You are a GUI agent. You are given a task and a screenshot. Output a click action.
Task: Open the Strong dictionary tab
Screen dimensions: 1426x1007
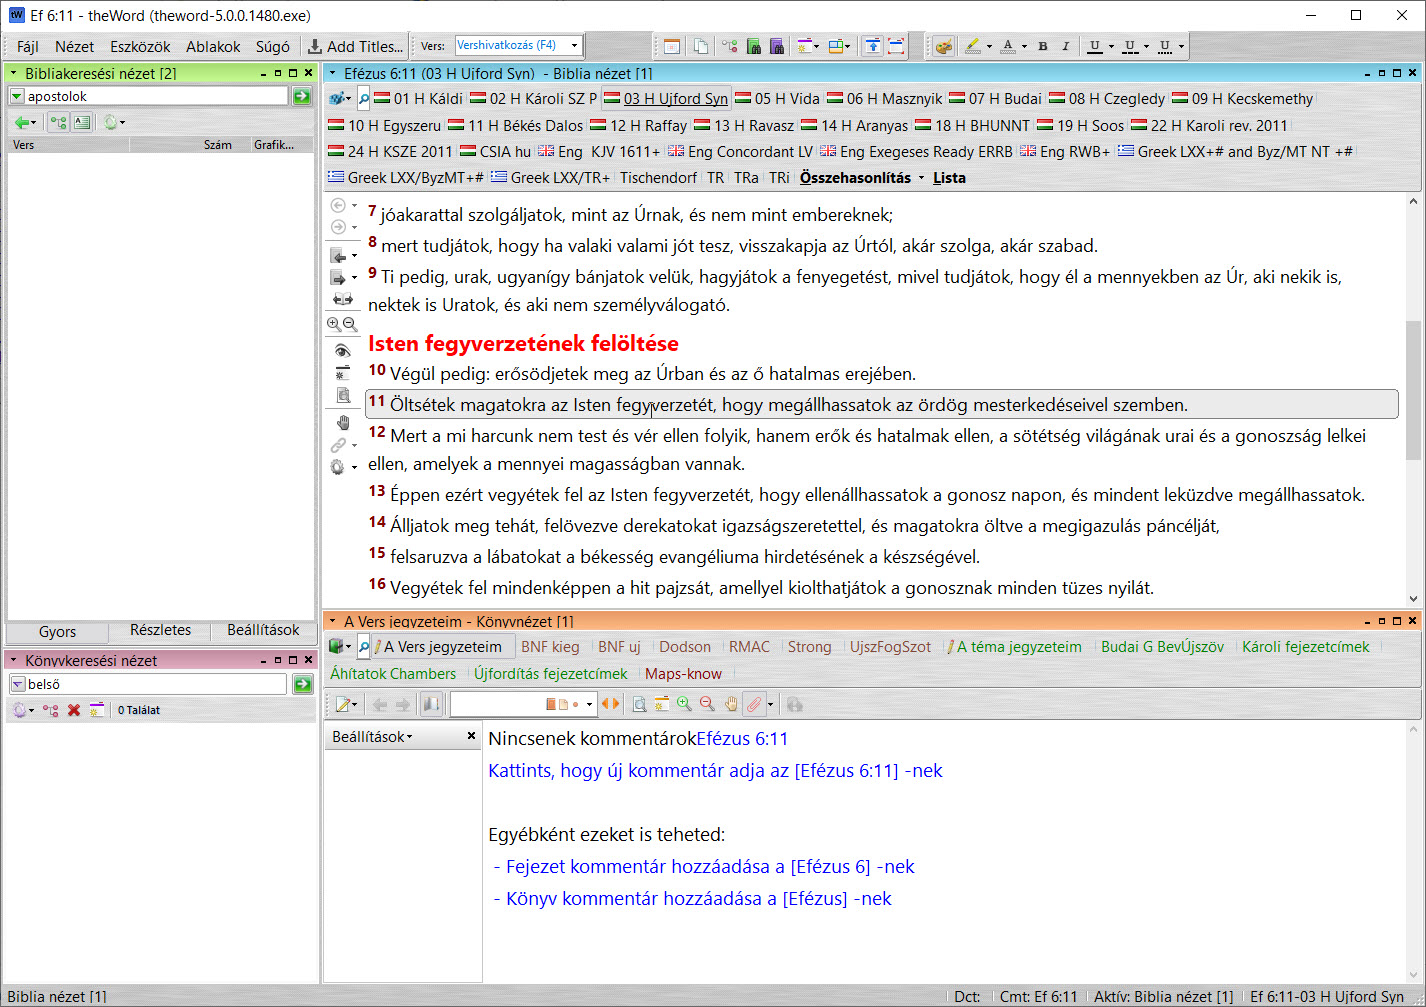point(809,646)
